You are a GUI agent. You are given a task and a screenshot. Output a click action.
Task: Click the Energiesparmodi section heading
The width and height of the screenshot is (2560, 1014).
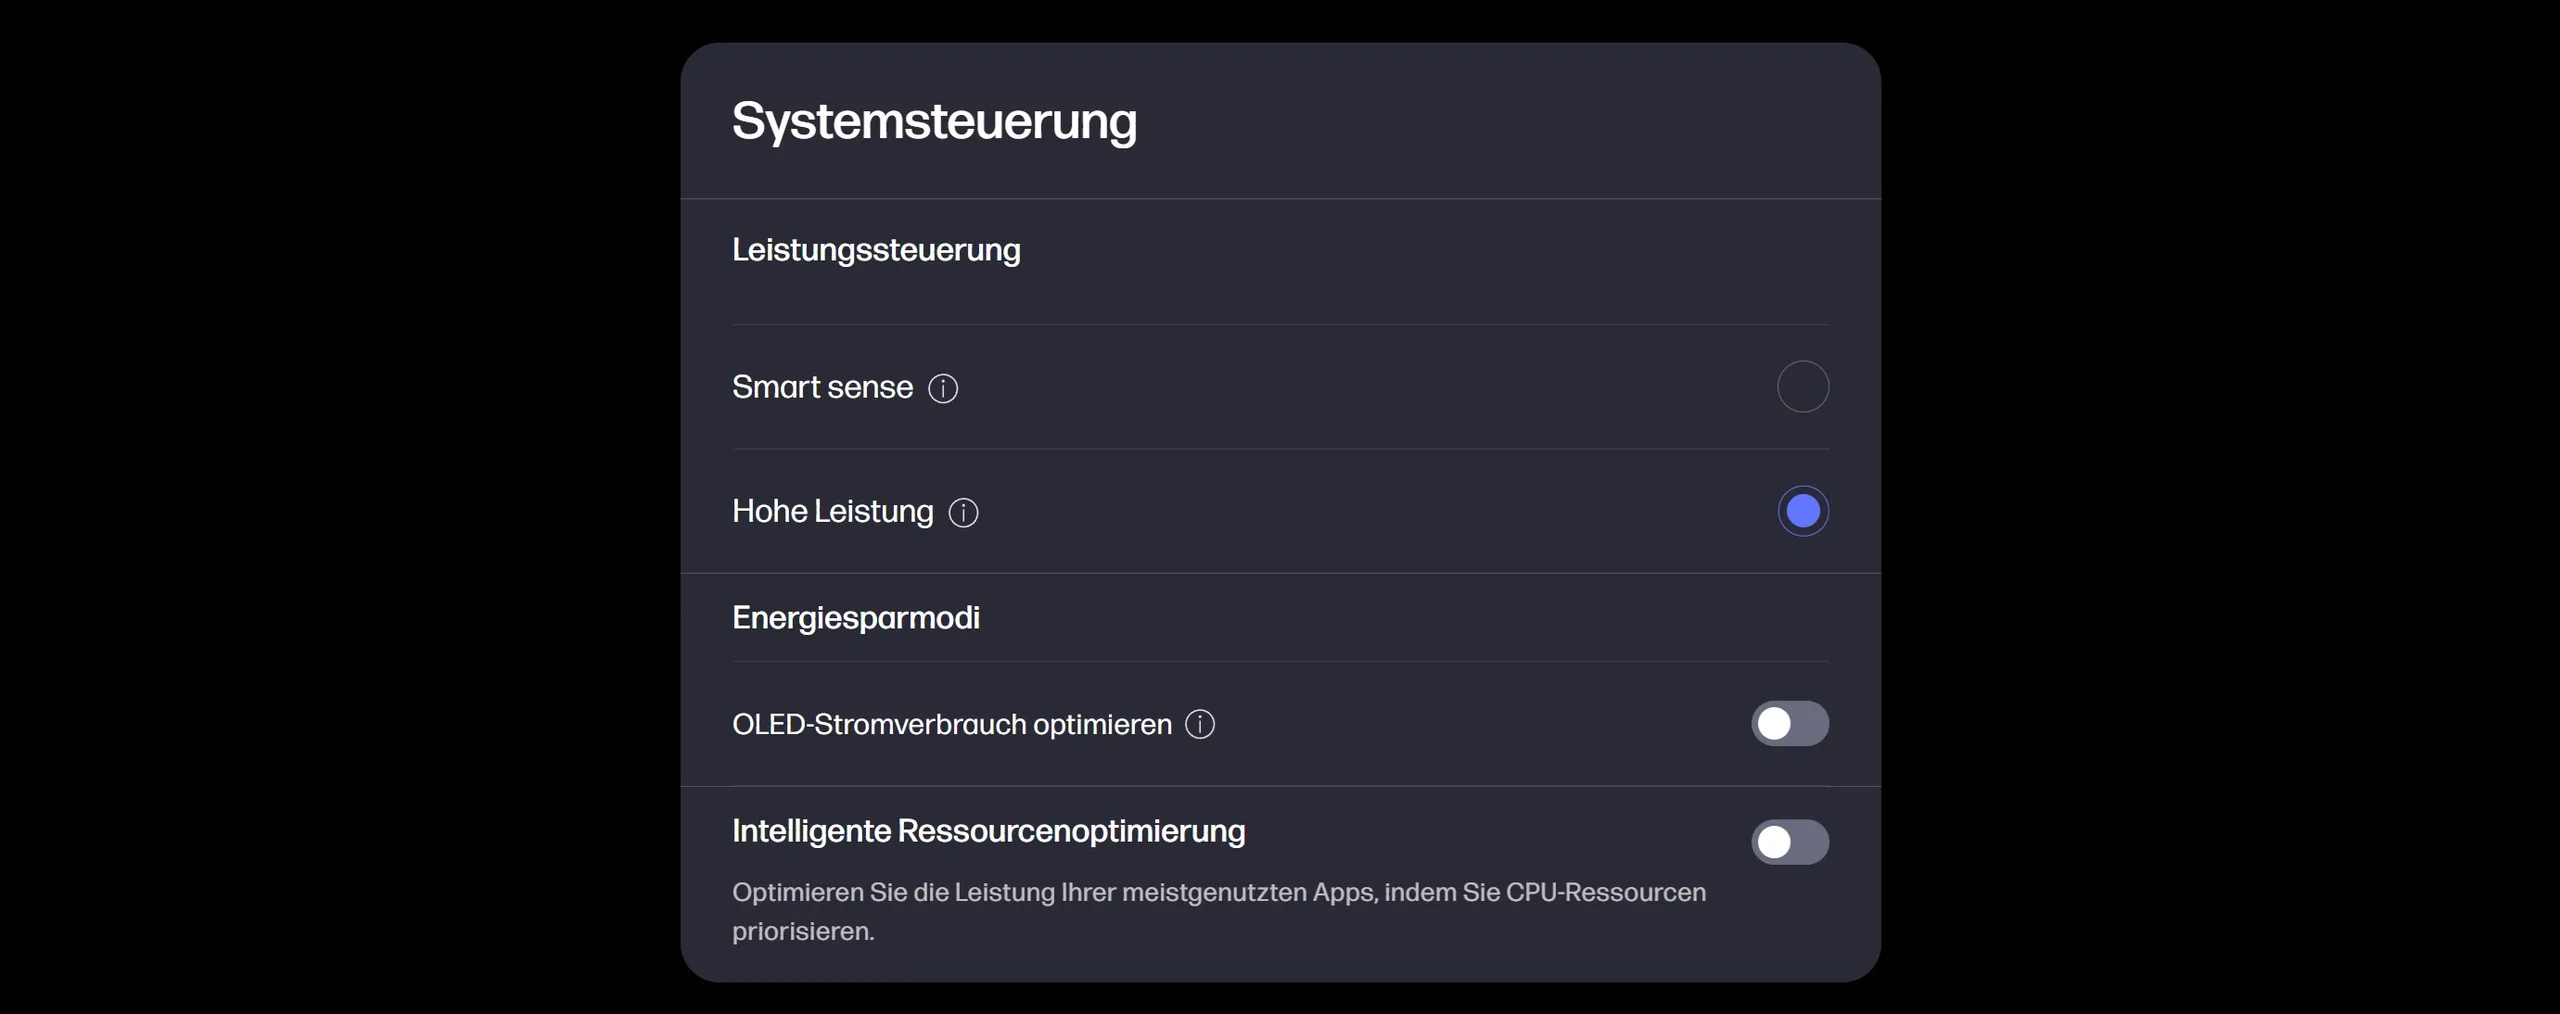(x=856, y=617)
